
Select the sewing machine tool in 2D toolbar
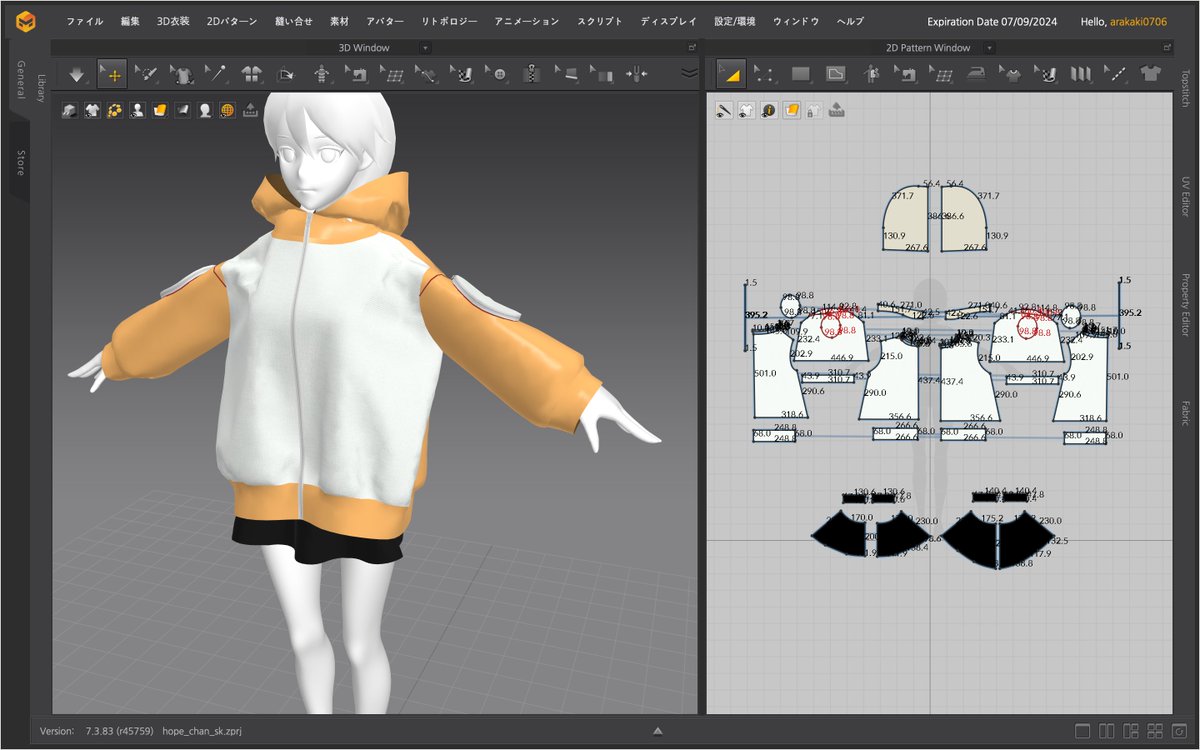(906, 73)
